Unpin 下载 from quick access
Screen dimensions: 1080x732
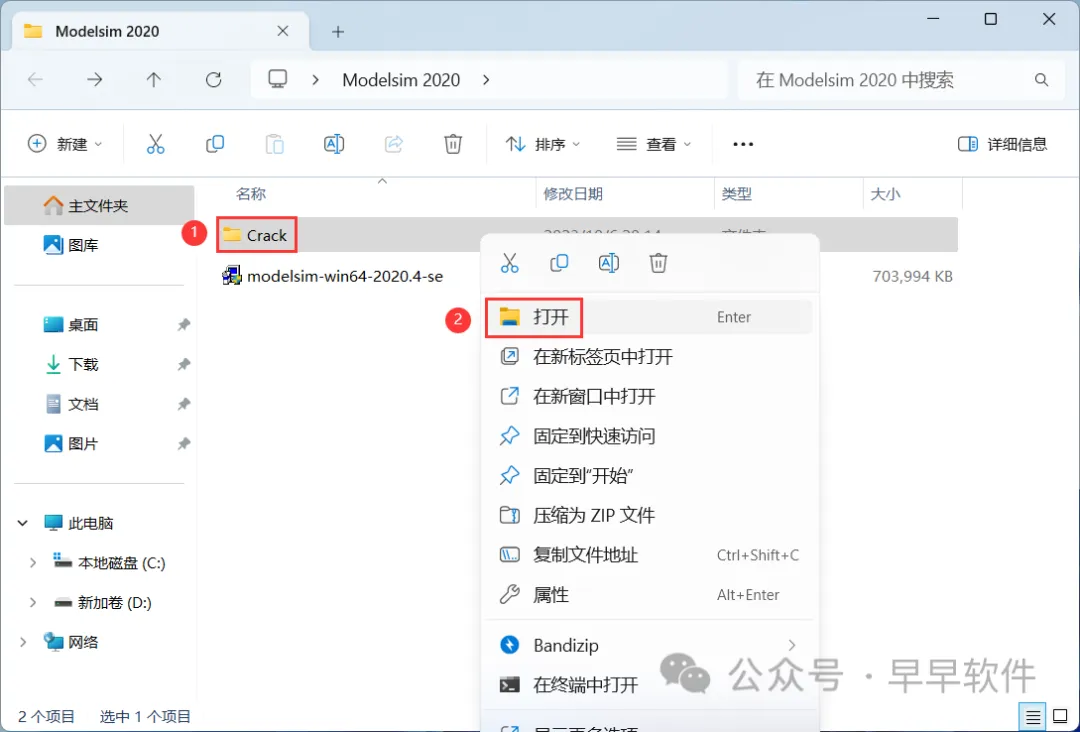183,364
